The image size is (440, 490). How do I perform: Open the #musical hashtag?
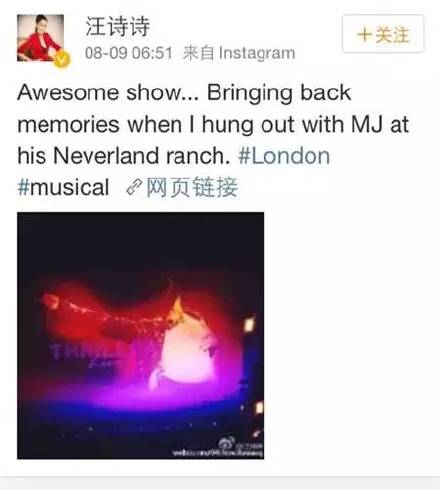63,187
